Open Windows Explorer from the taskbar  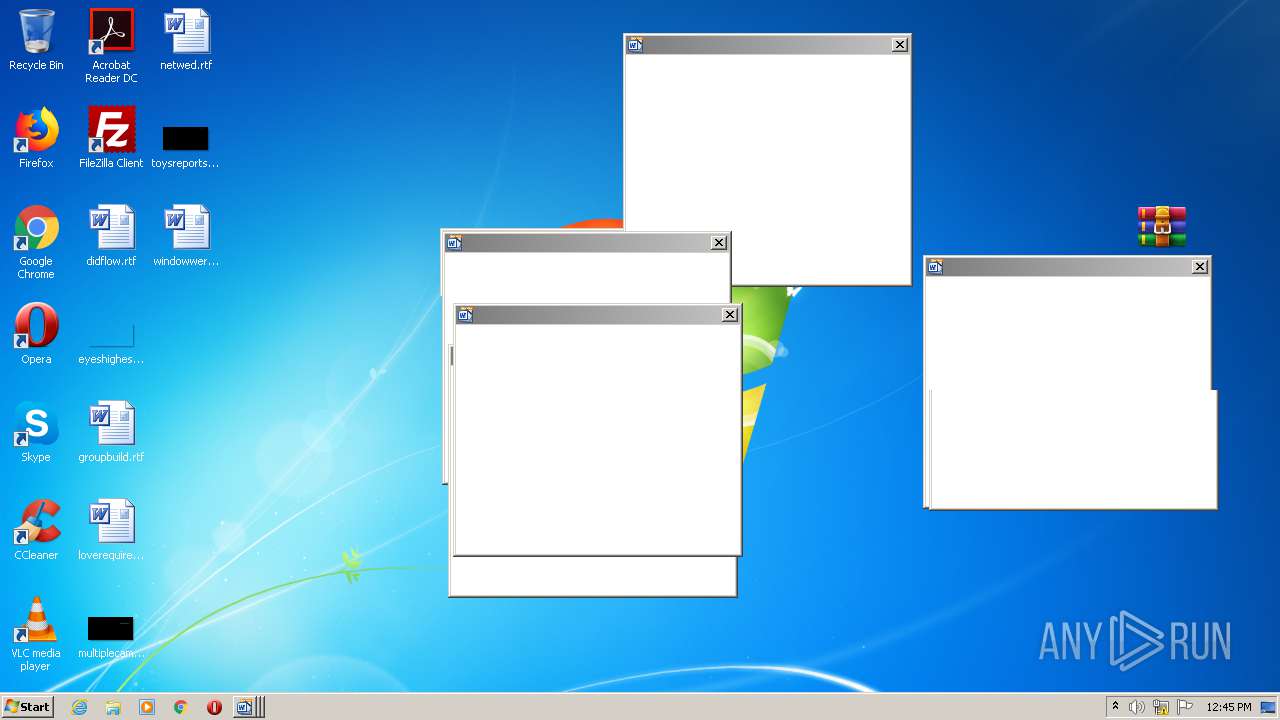[113, 707]
